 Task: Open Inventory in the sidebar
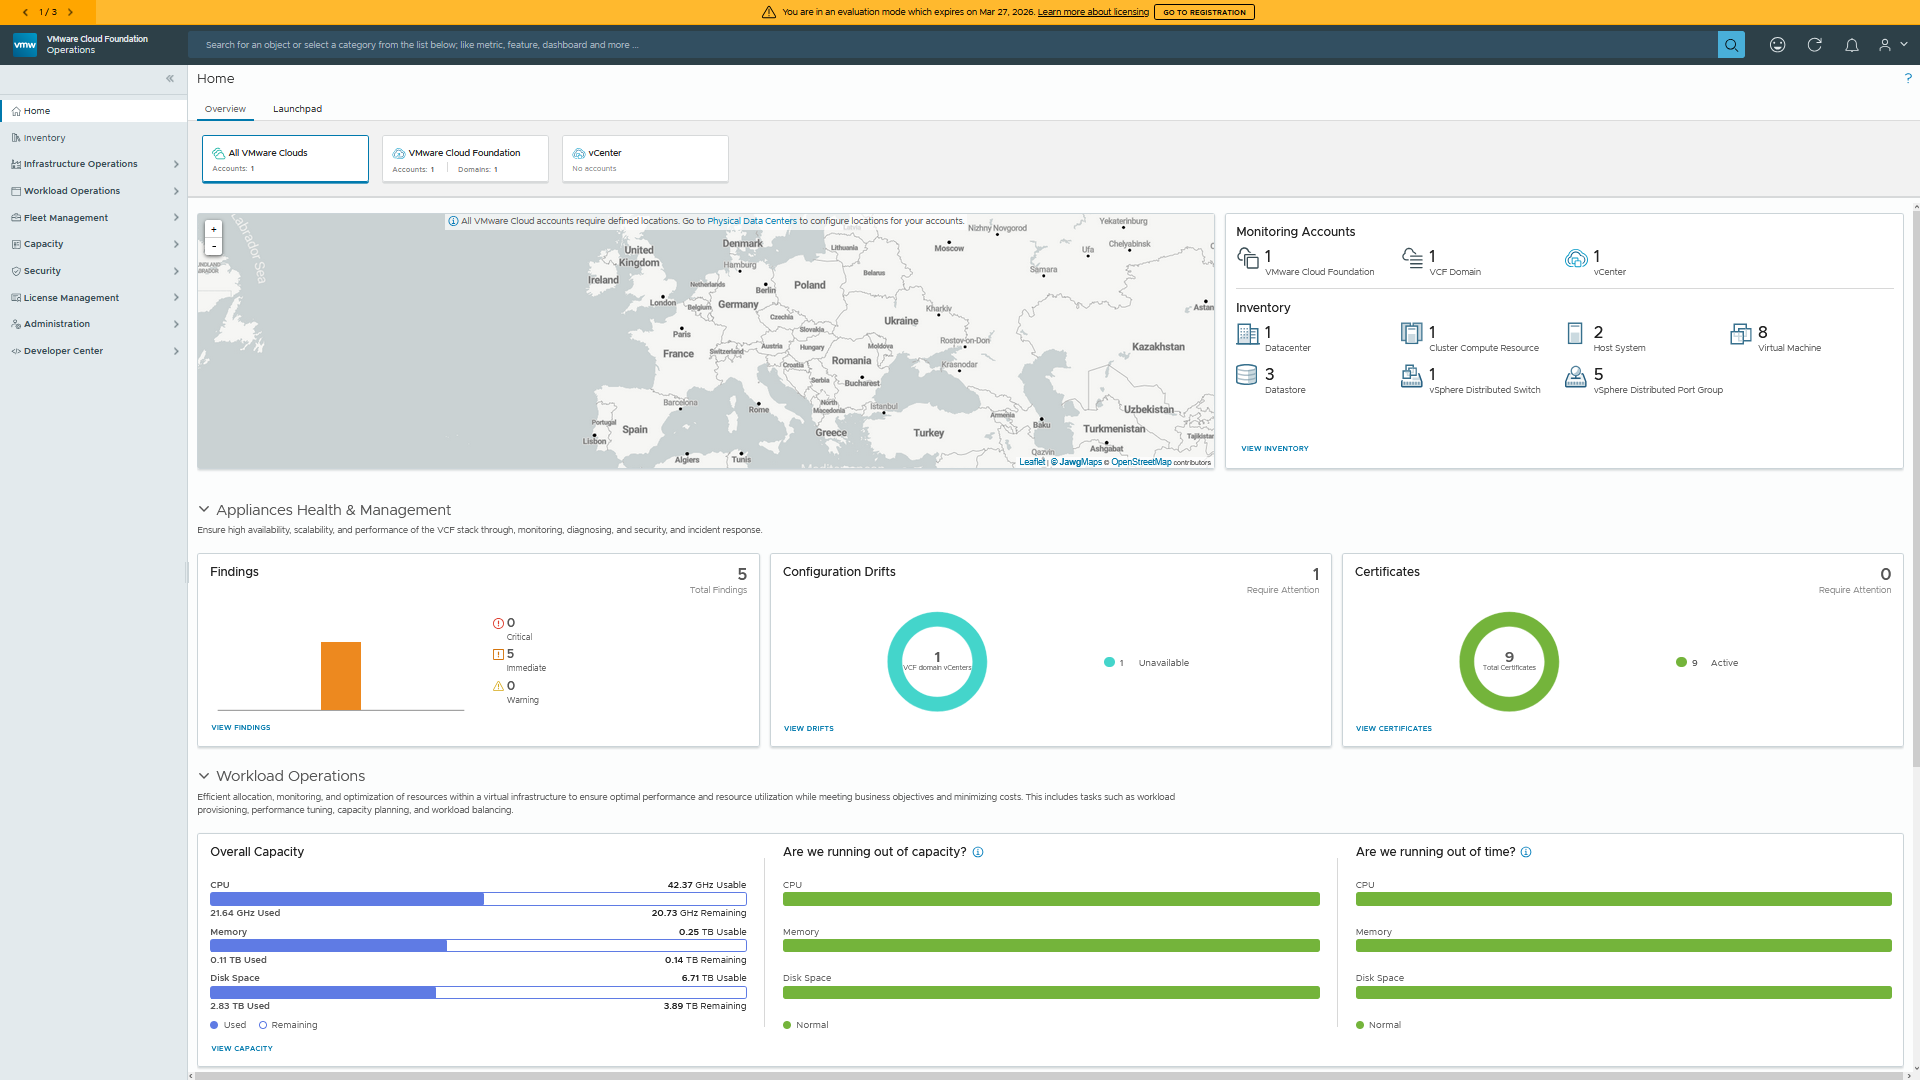[x=44, y=138]
